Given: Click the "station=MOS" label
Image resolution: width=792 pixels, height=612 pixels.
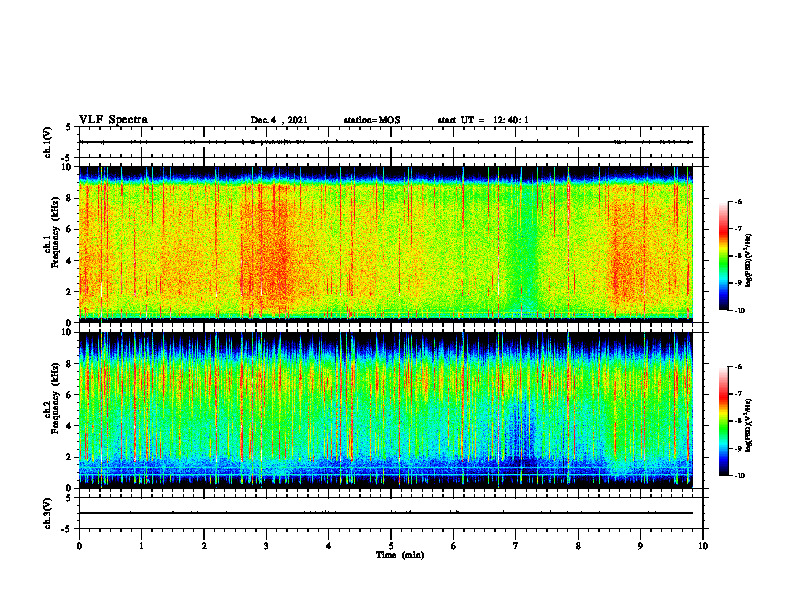Looking at the screenshot, I should pyautogui.click(x=372, y=120).
